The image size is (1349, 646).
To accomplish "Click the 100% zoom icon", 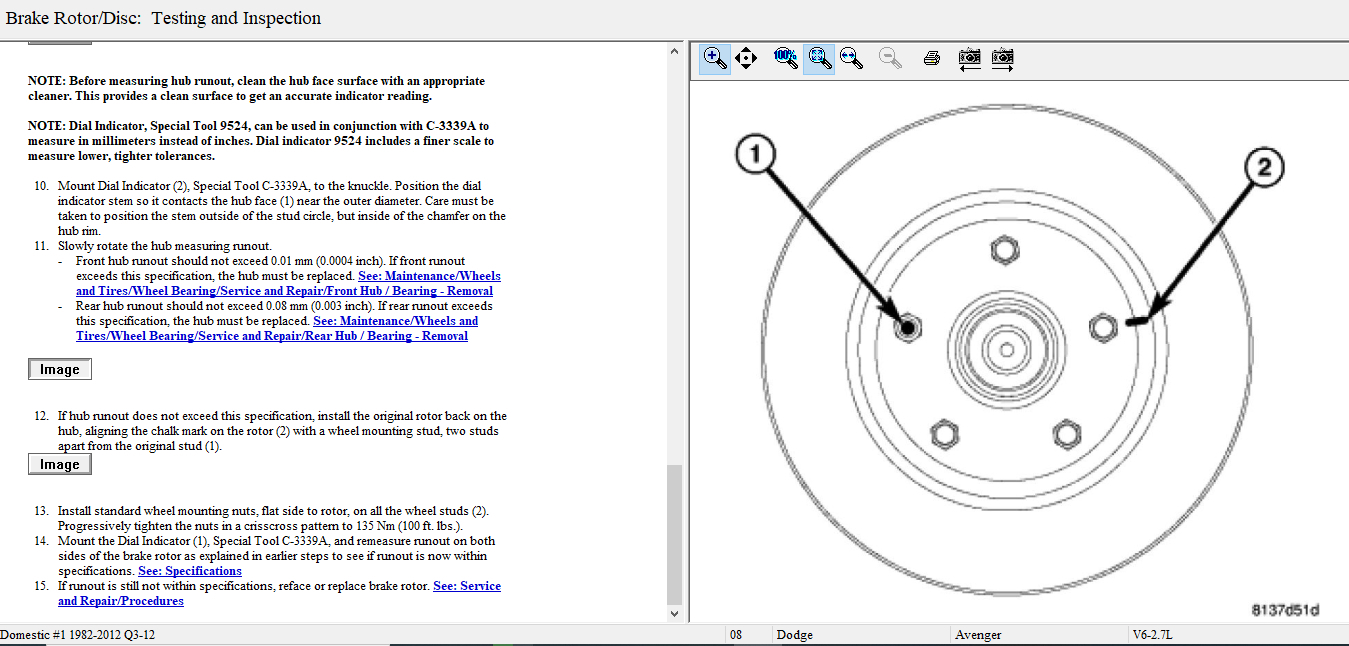I will pyautogui.click(x=786, y=58).
